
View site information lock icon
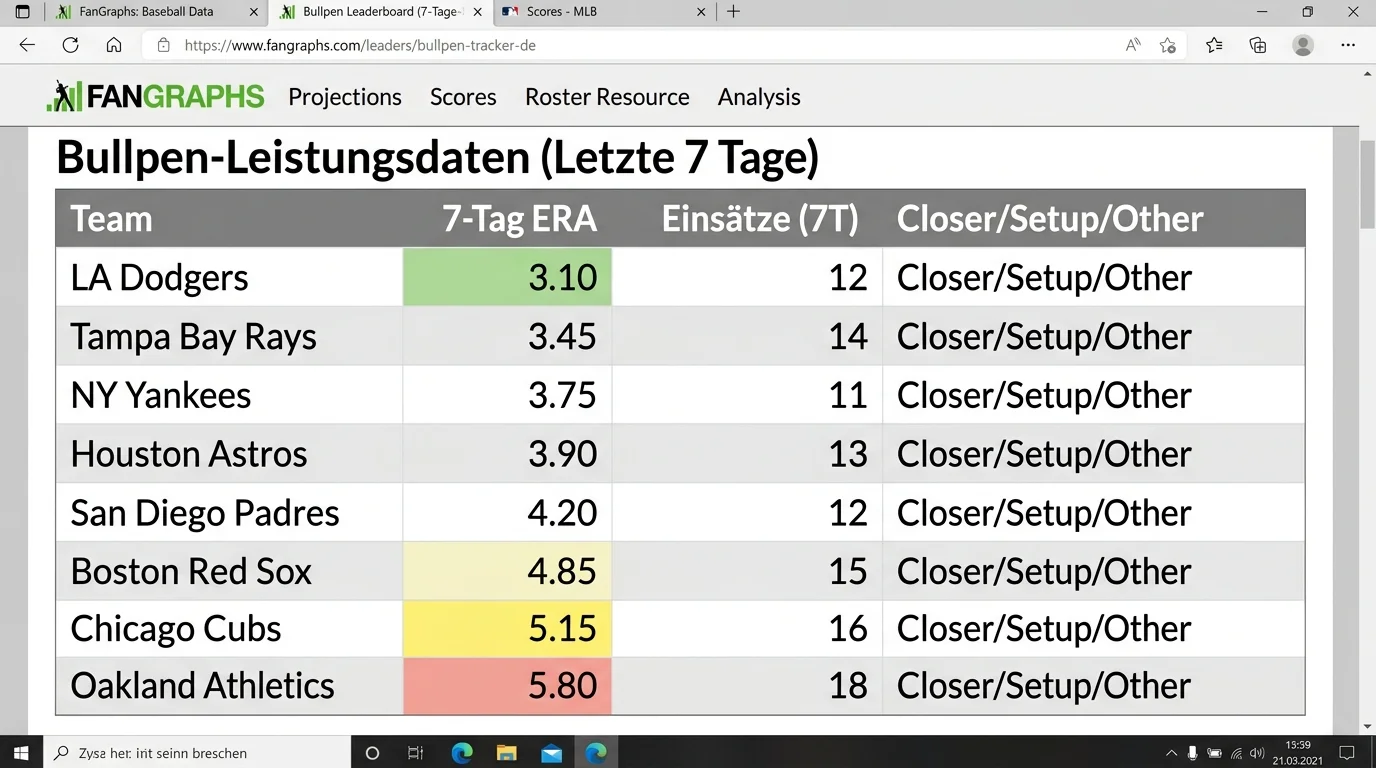pyautogui.click(x=164, y=45)
